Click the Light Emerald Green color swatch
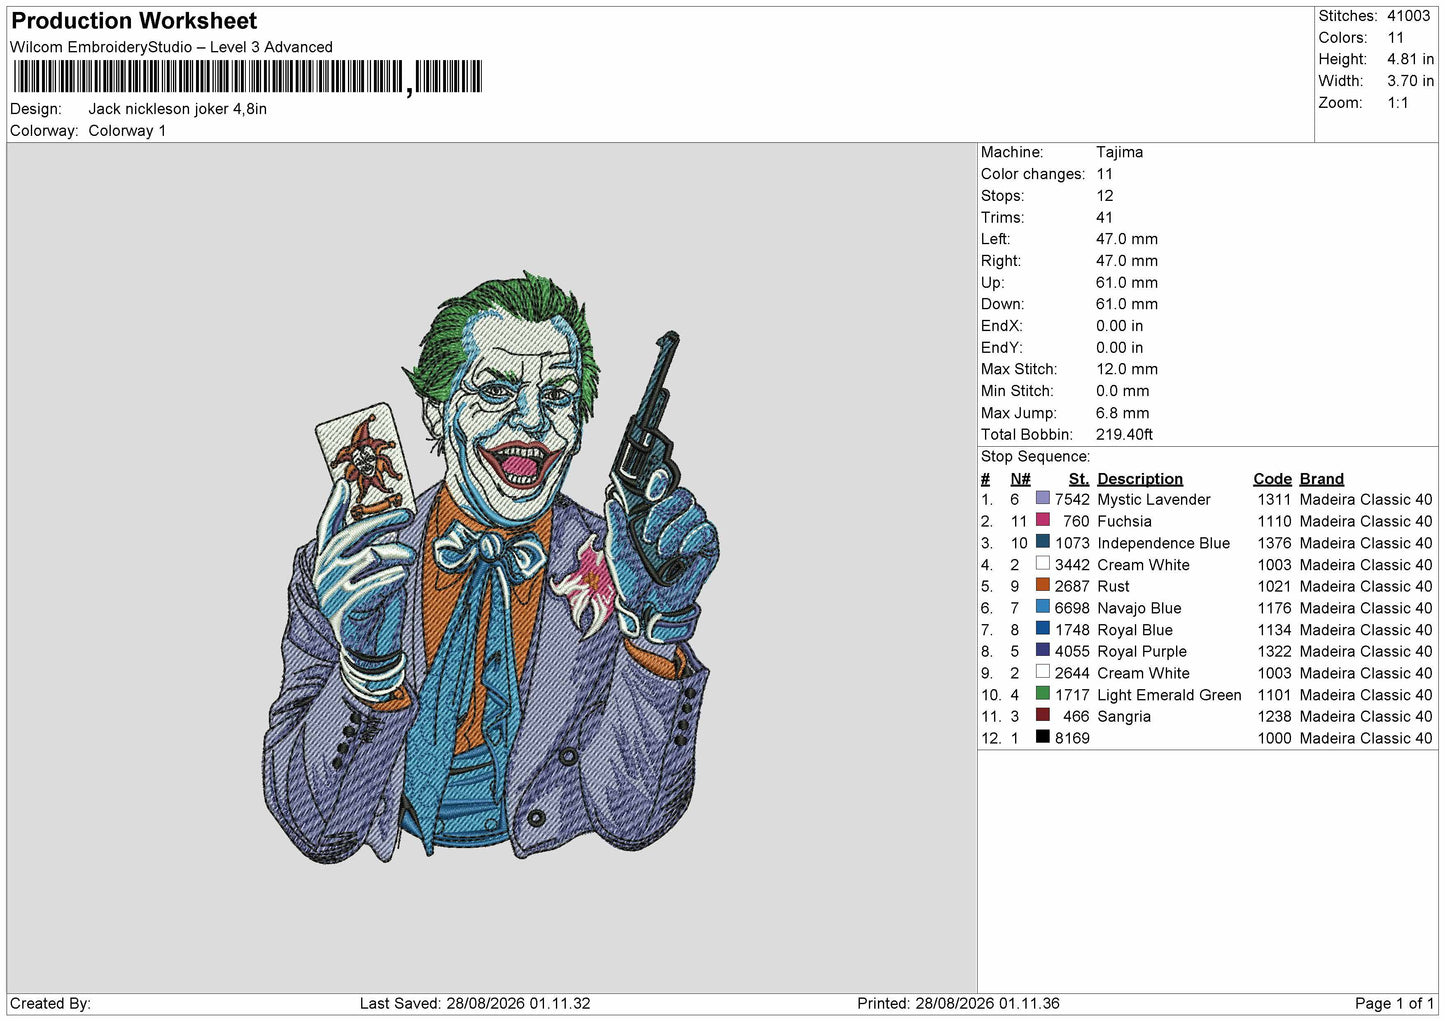1445x1021 pixels. coord(1043,694)
